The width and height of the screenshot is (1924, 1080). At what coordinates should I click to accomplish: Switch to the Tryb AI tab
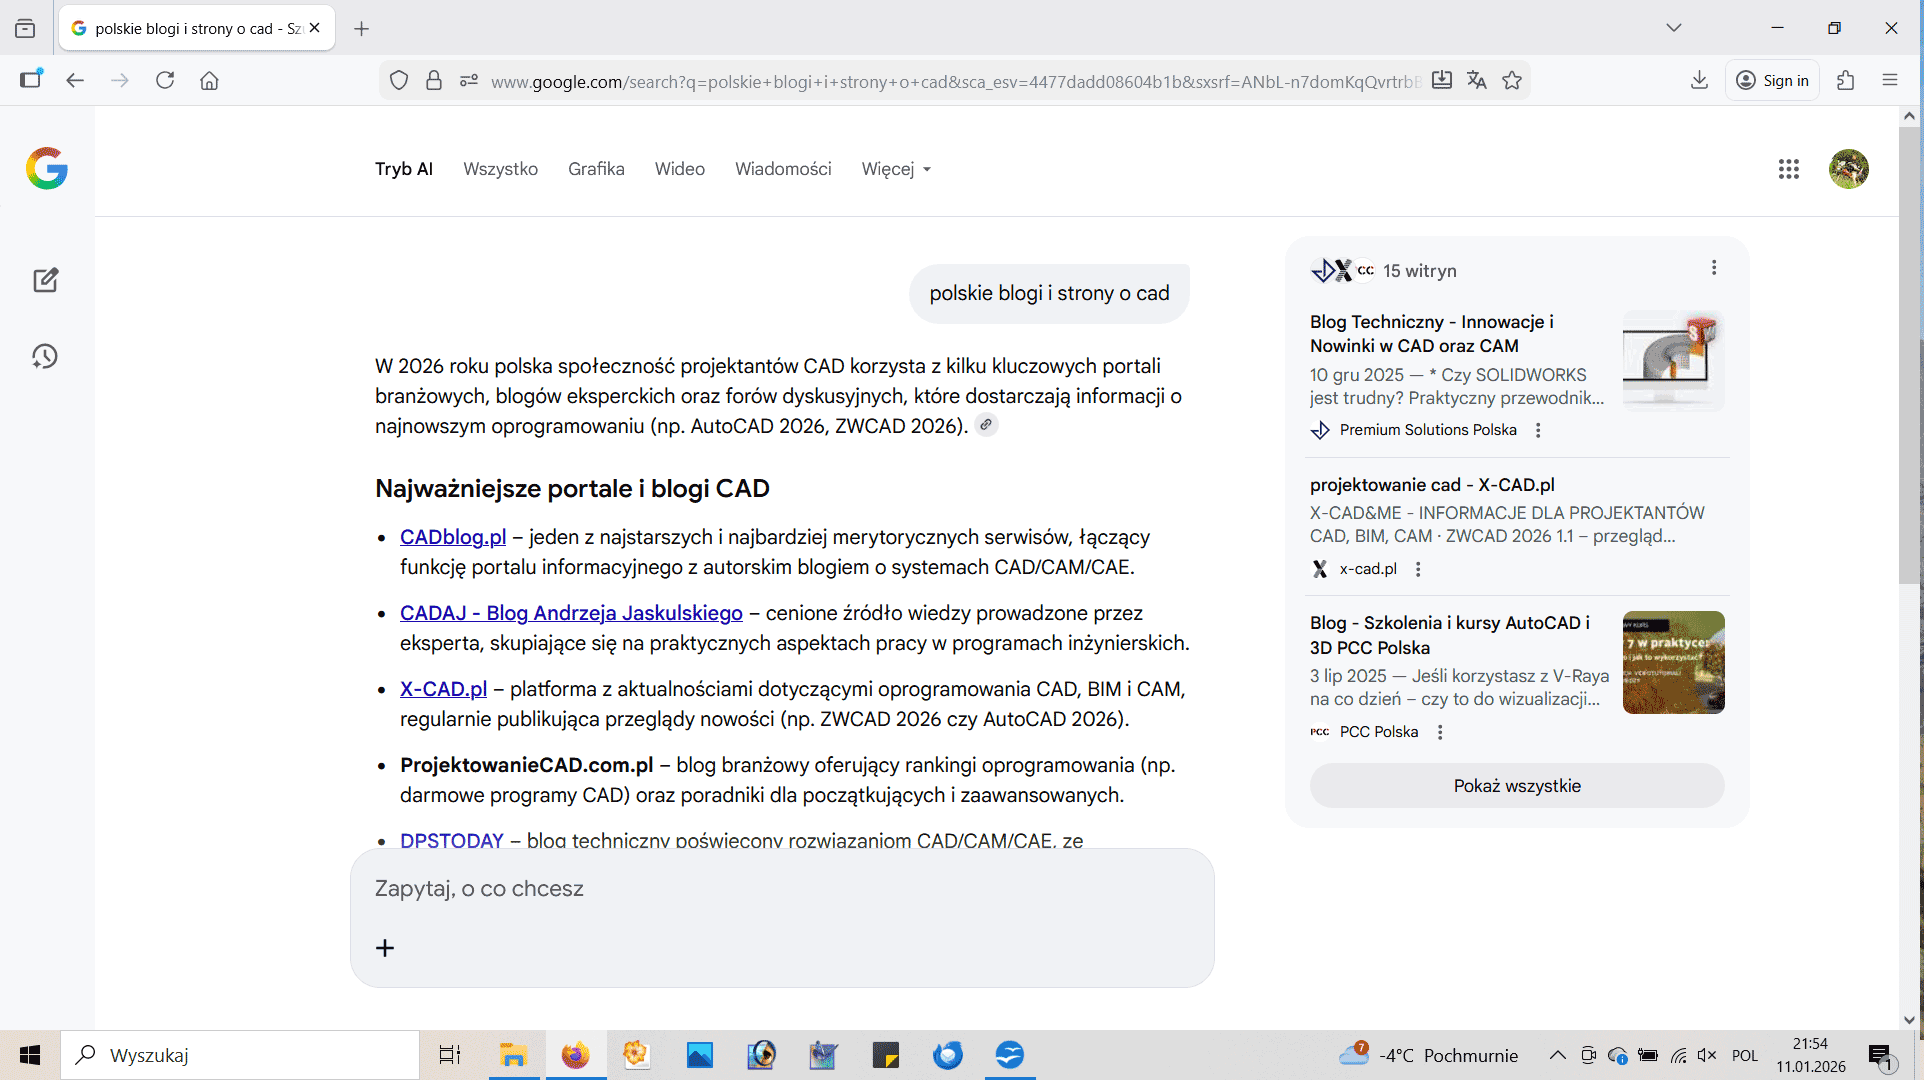(404, 169)
